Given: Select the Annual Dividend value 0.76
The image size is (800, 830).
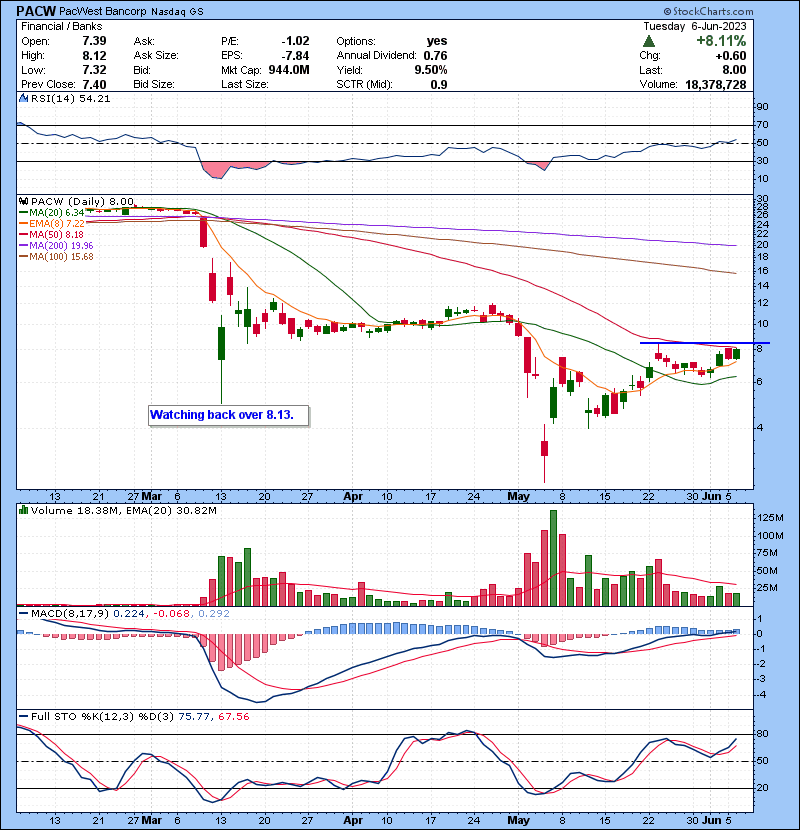Looking at the screenshot, I should click(435, 56).
